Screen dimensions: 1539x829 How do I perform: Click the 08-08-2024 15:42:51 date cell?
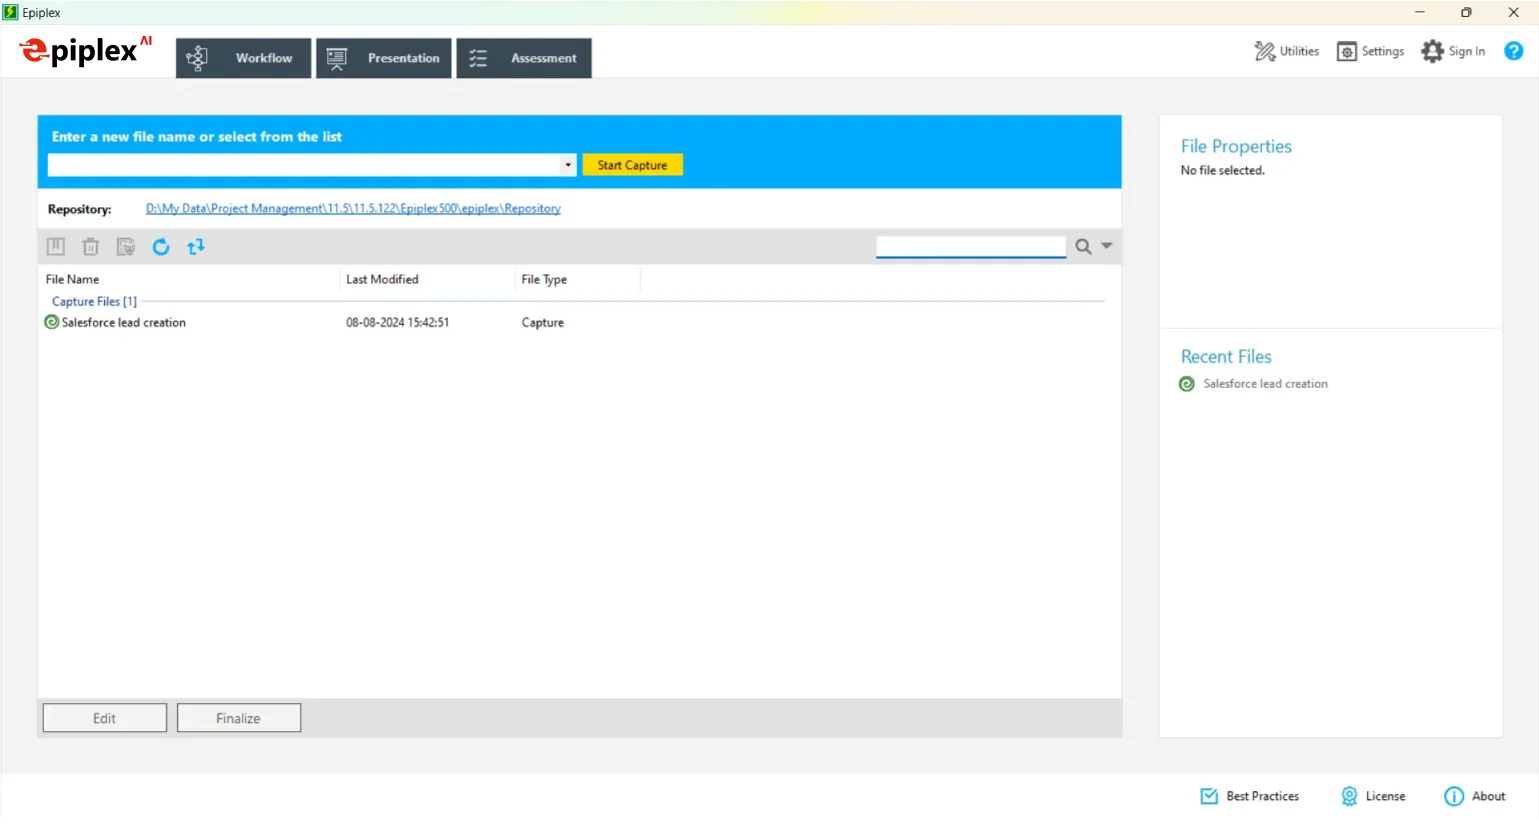[397, 323]
